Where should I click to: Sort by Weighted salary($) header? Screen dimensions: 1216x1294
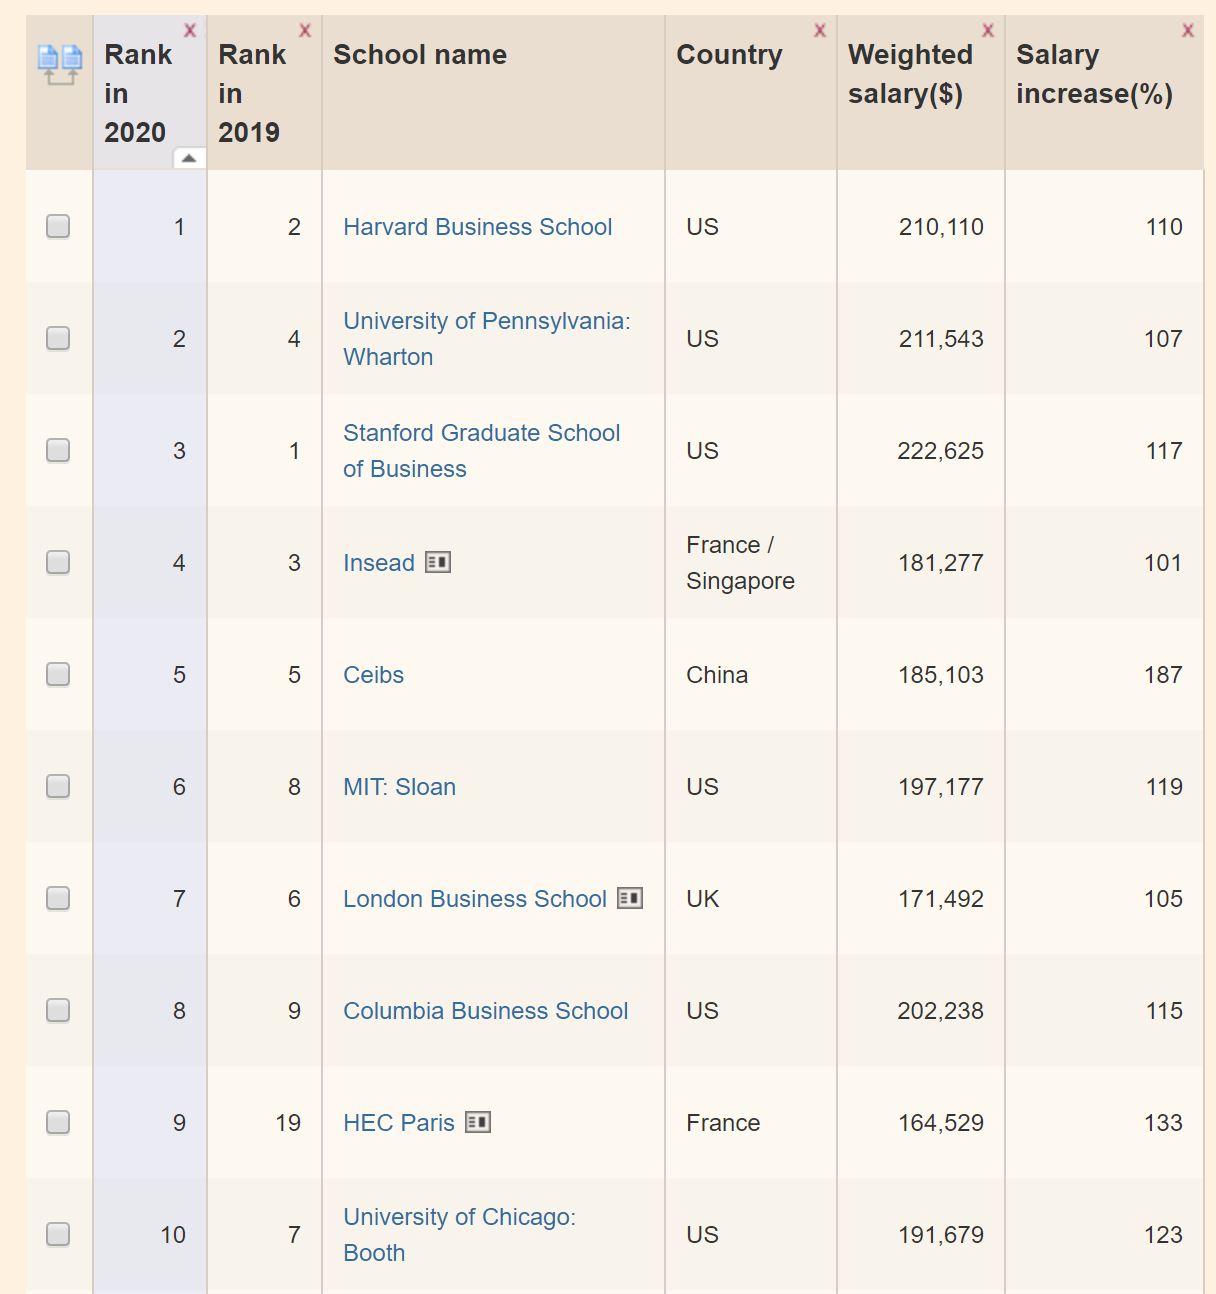(x=909, y=74)
